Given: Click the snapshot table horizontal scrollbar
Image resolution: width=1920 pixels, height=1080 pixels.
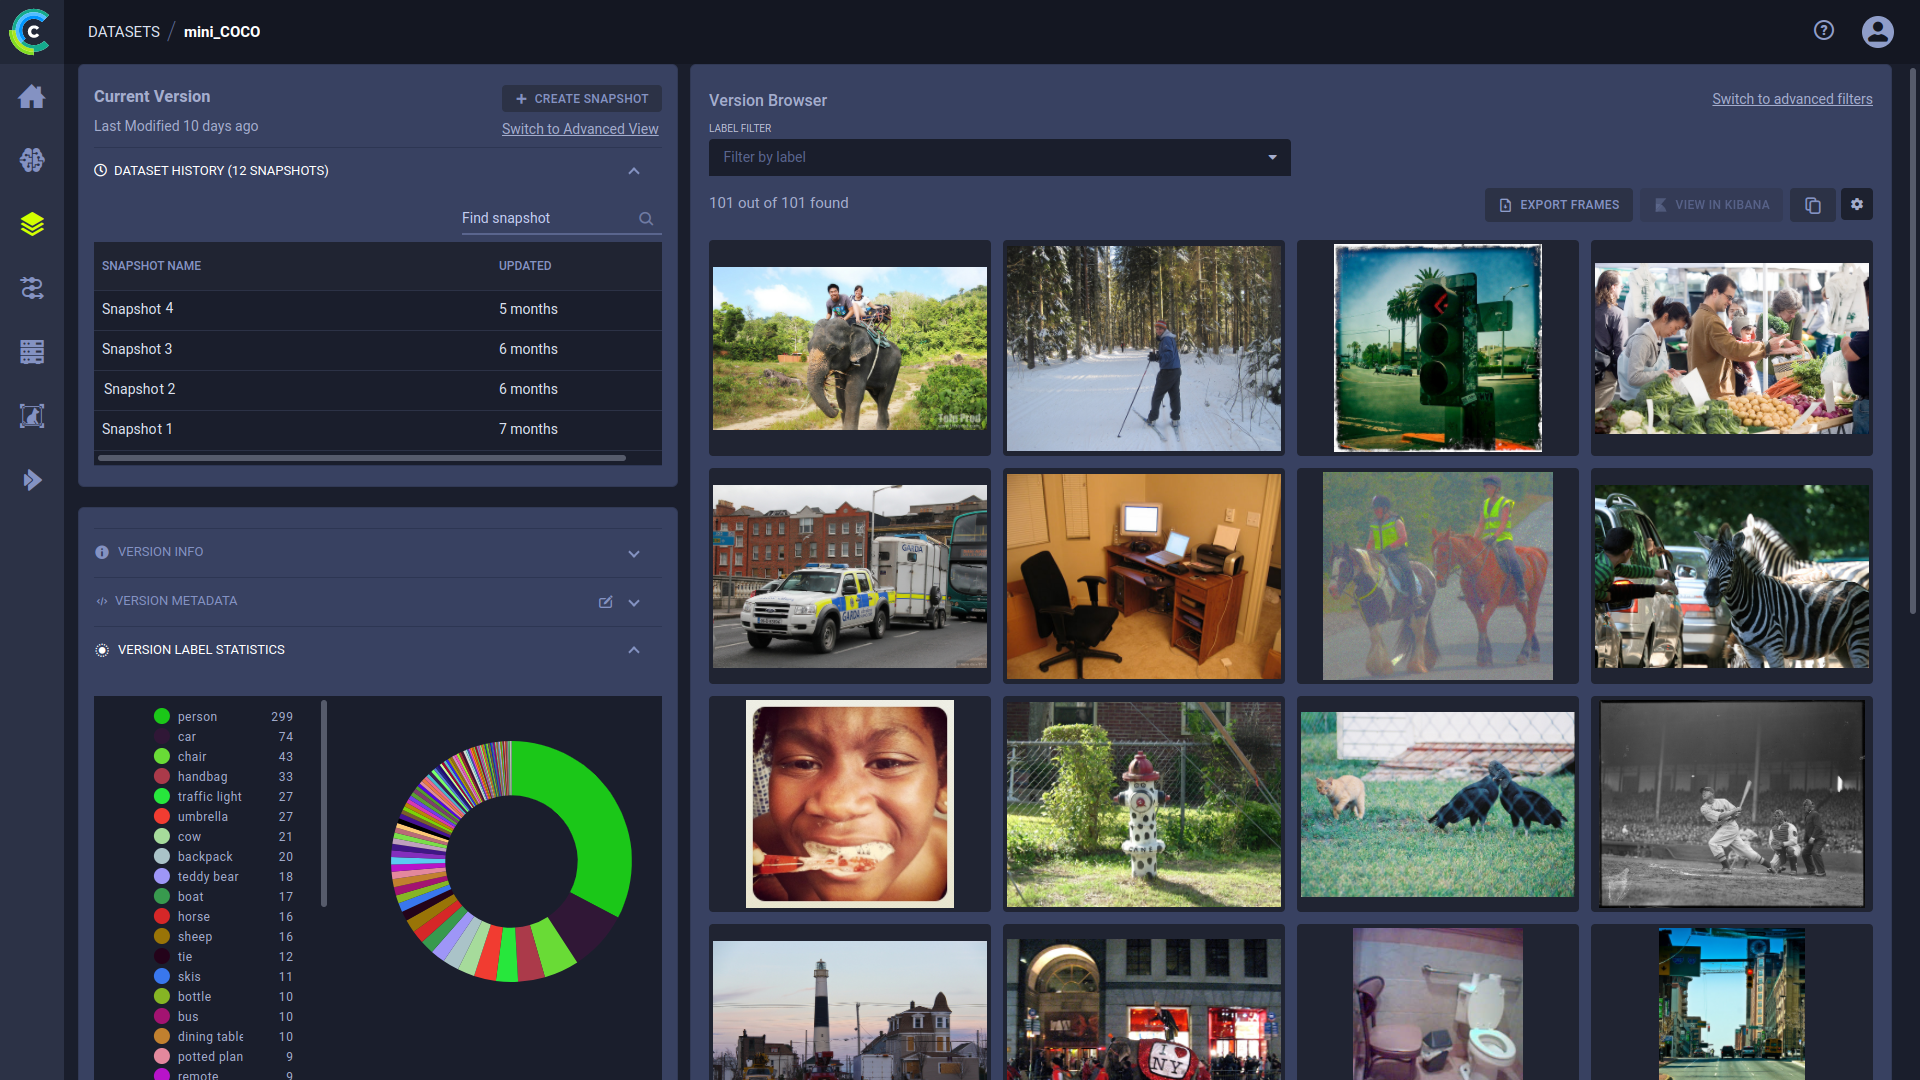Looking at the screenshot, I should coord(362,459).
